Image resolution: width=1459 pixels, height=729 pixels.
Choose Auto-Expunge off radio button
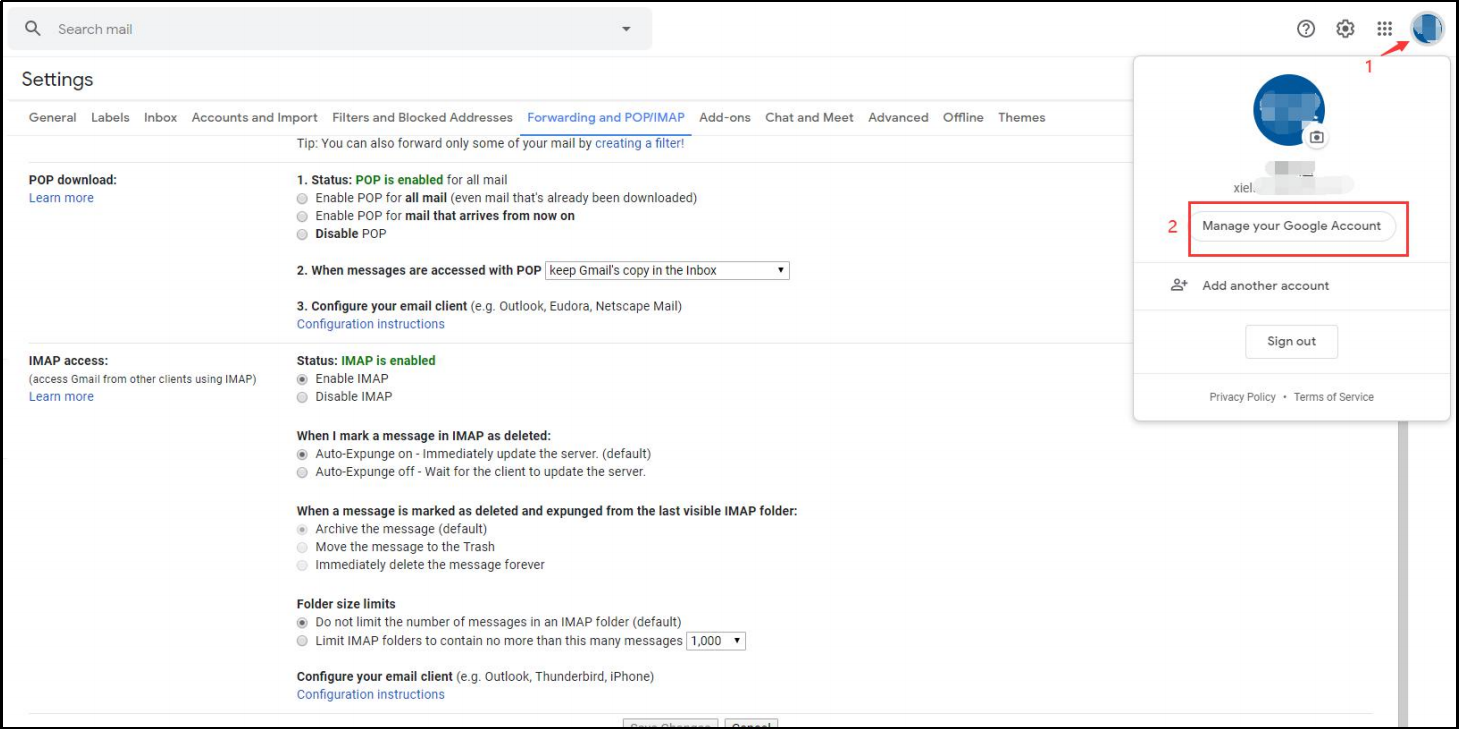(x=302, y=472)
